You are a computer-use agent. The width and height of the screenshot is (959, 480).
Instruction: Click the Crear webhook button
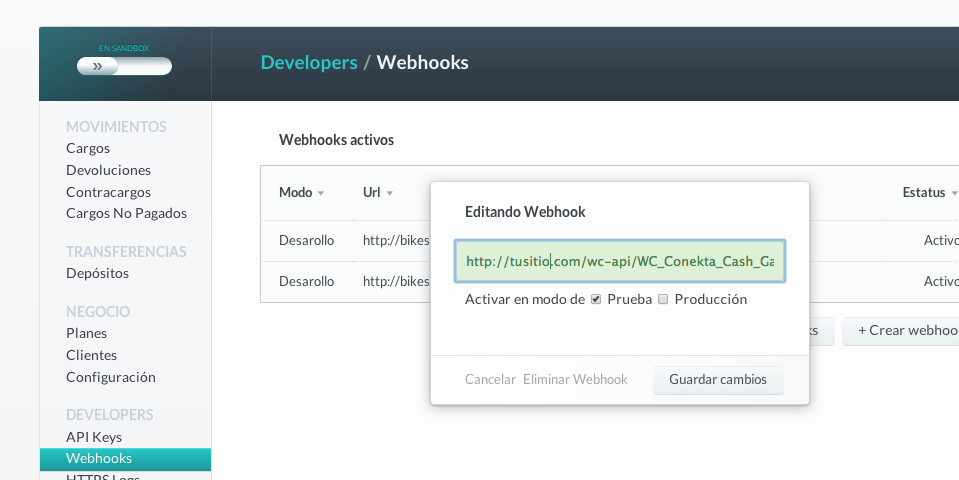coord(900,331)
